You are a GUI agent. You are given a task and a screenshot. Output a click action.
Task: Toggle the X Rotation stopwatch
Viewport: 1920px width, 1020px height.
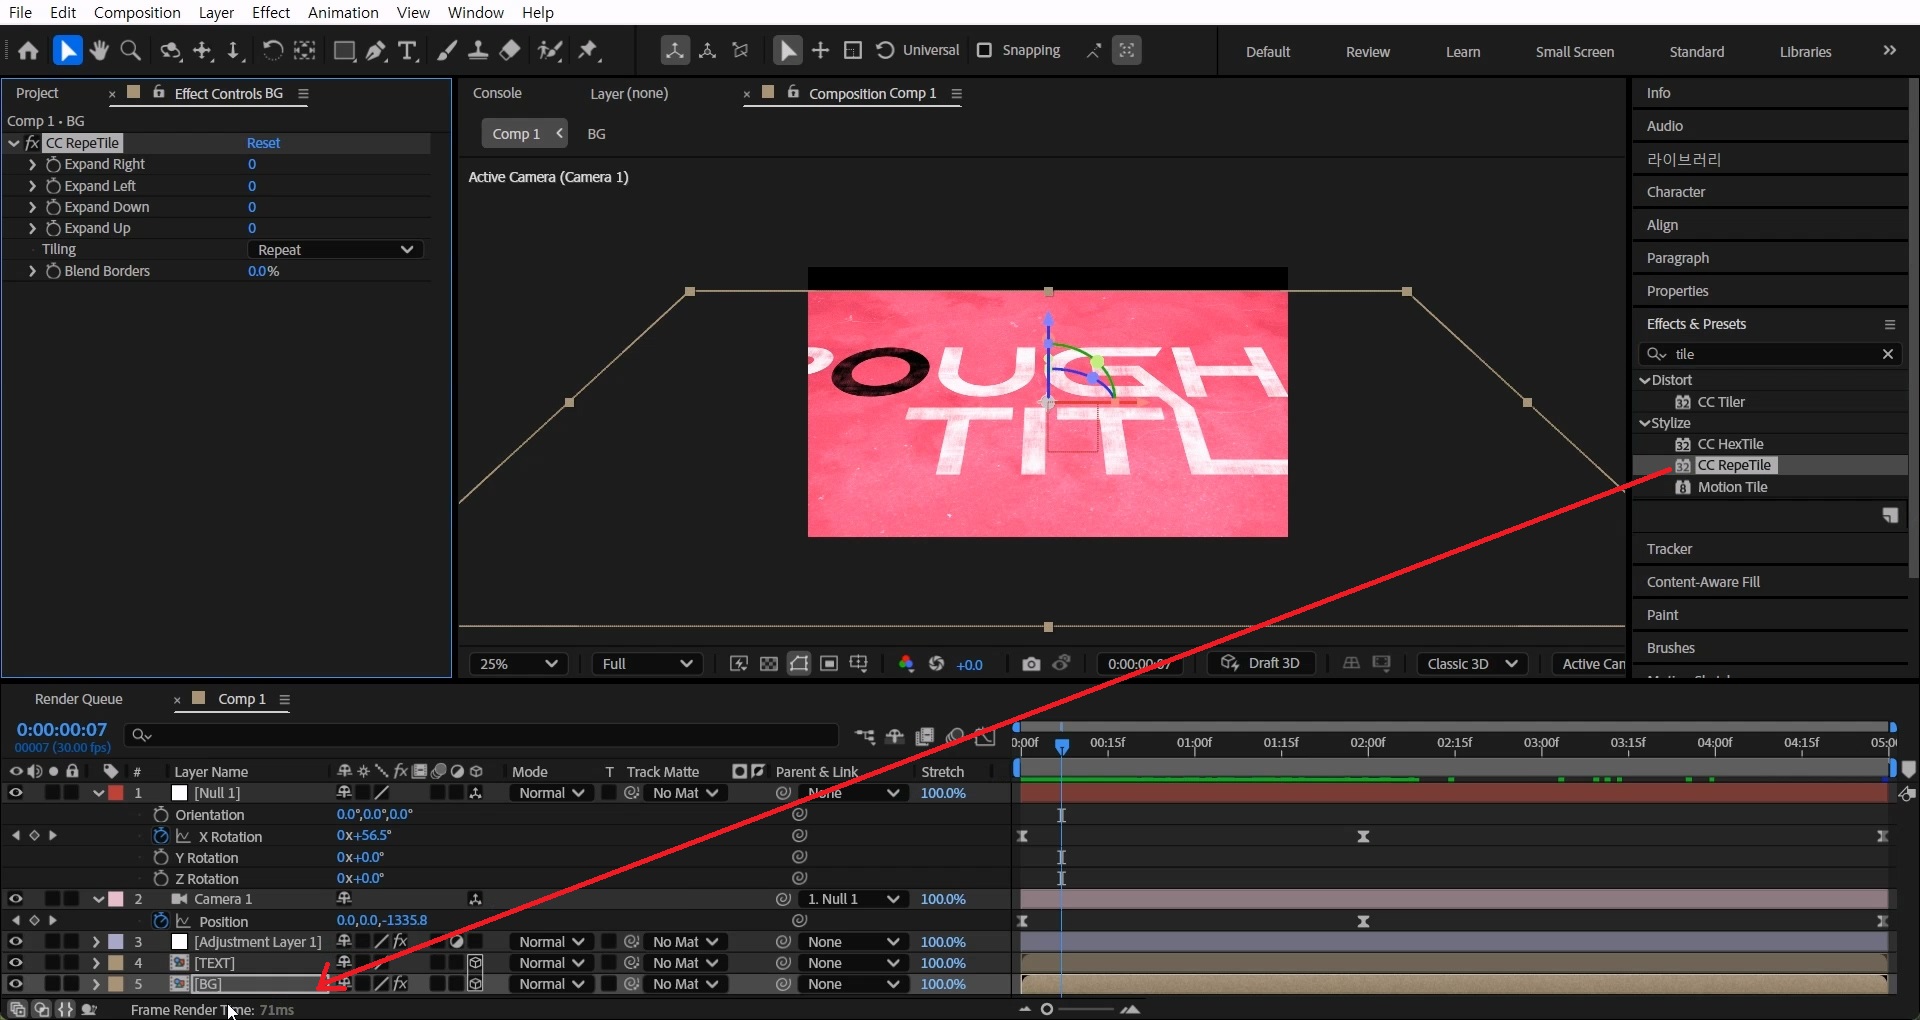point(160,836)
